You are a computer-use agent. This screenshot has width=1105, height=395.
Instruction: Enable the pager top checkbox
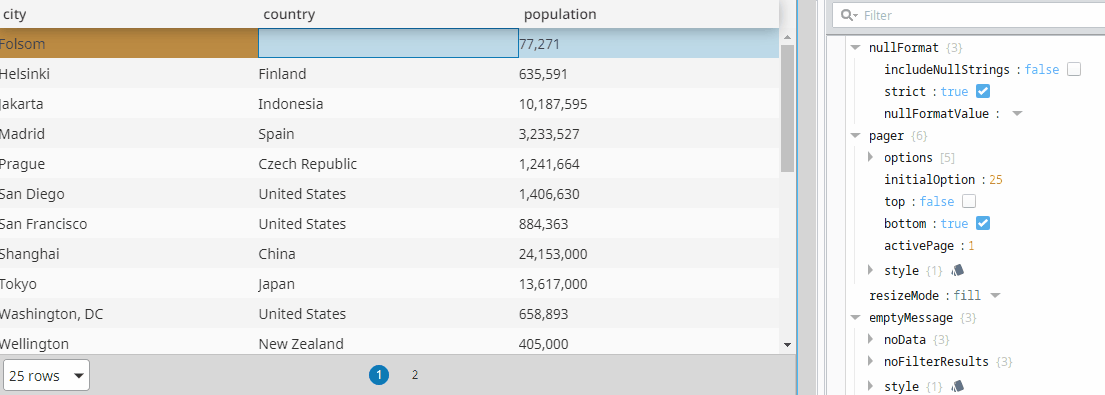coord(969,201)
